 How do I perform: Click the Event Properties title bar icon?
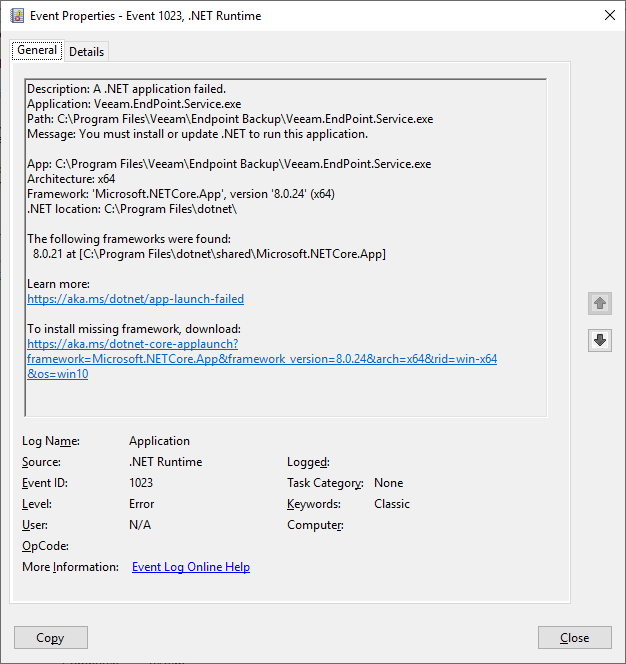(17, 16)
